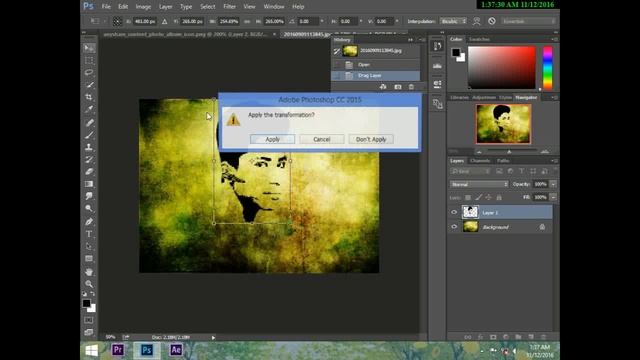Select the Eraser tool
640x360 pixels.
point(89,172)
